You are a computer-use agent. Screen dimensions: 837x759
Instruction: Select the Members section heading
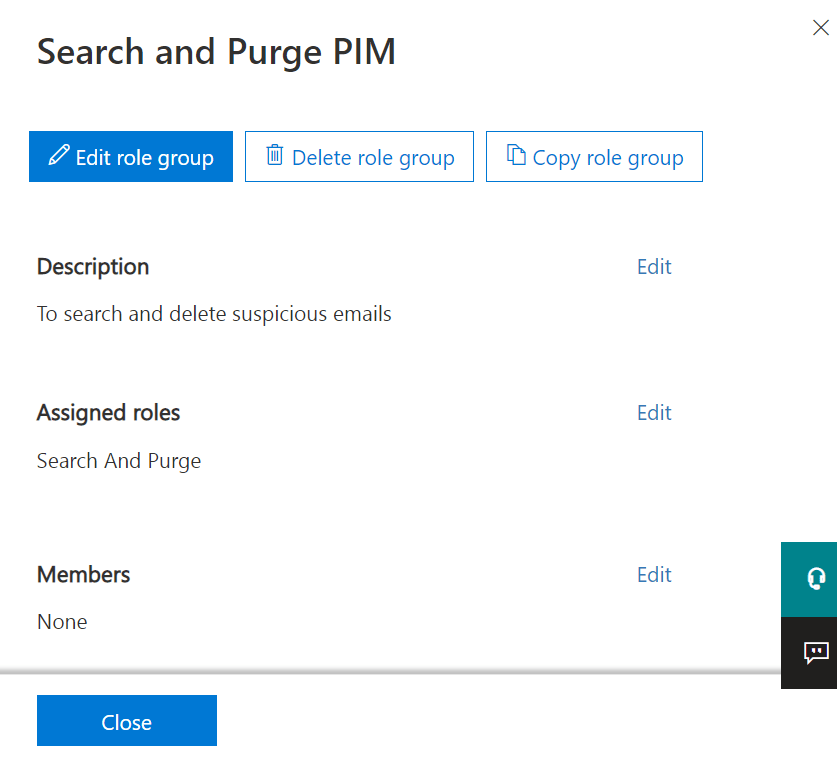83,575
